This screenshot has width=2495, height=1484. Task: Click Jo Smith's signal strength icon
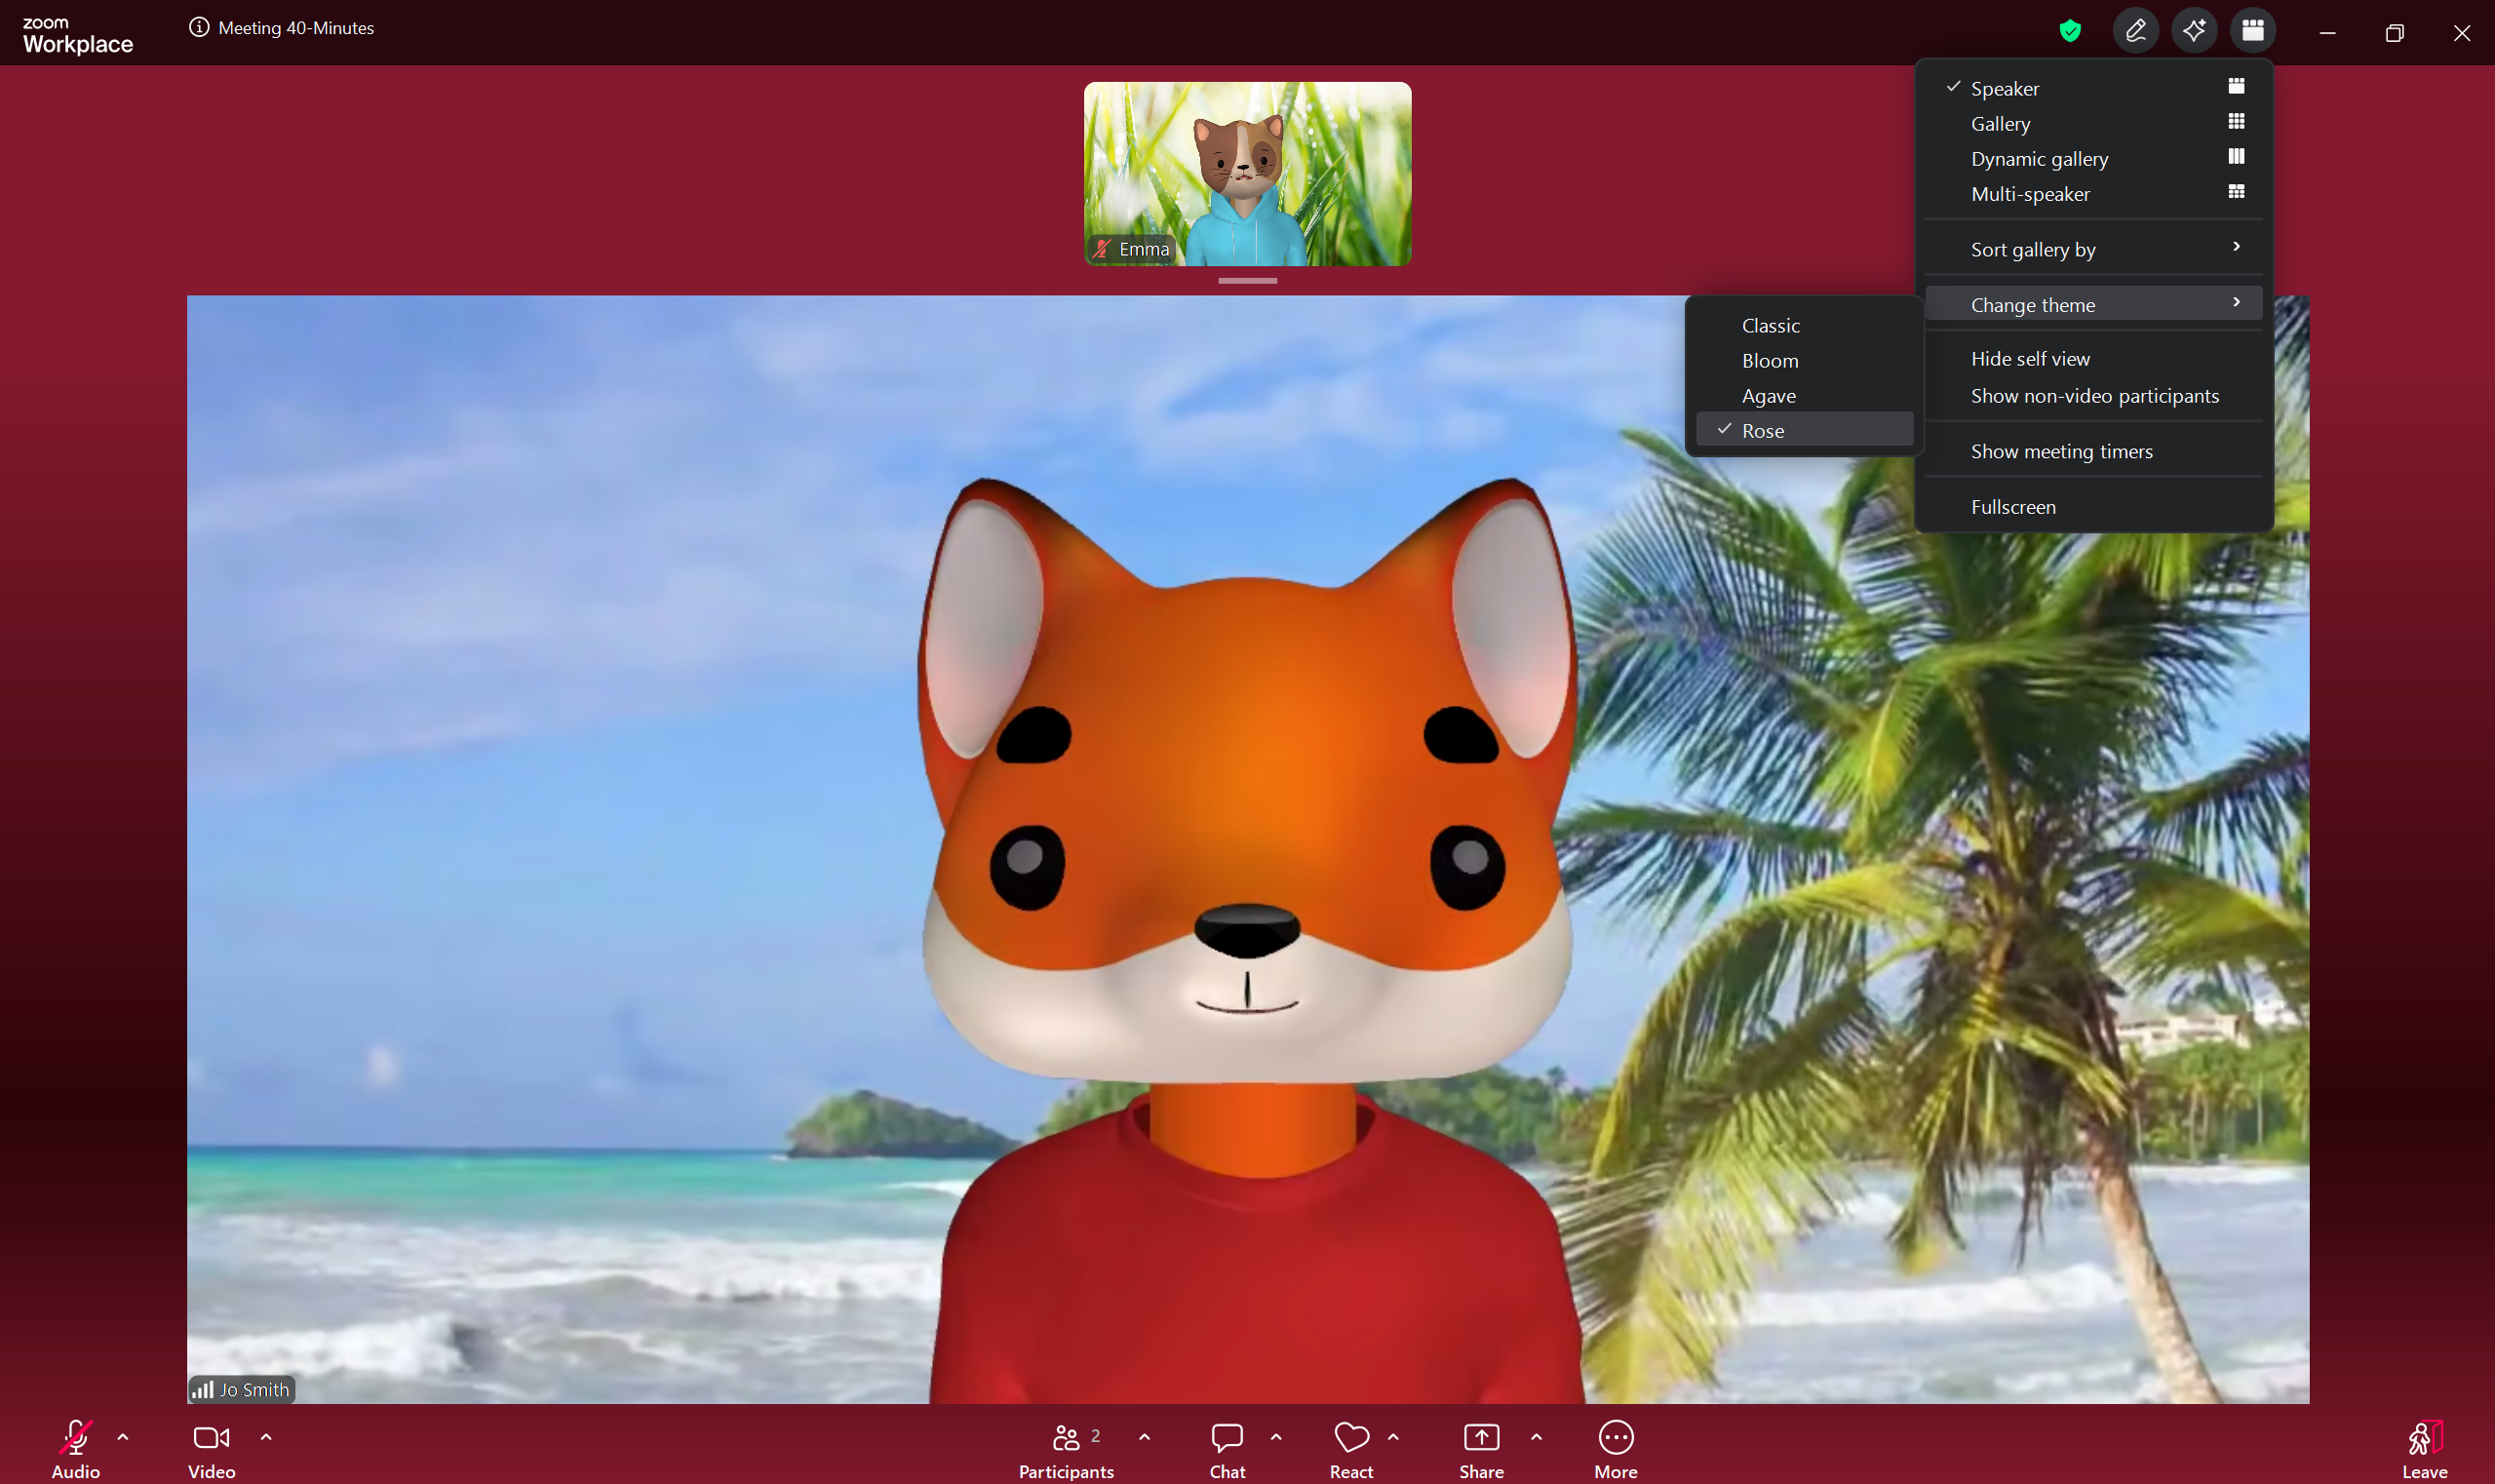(x=203, y=1389)
